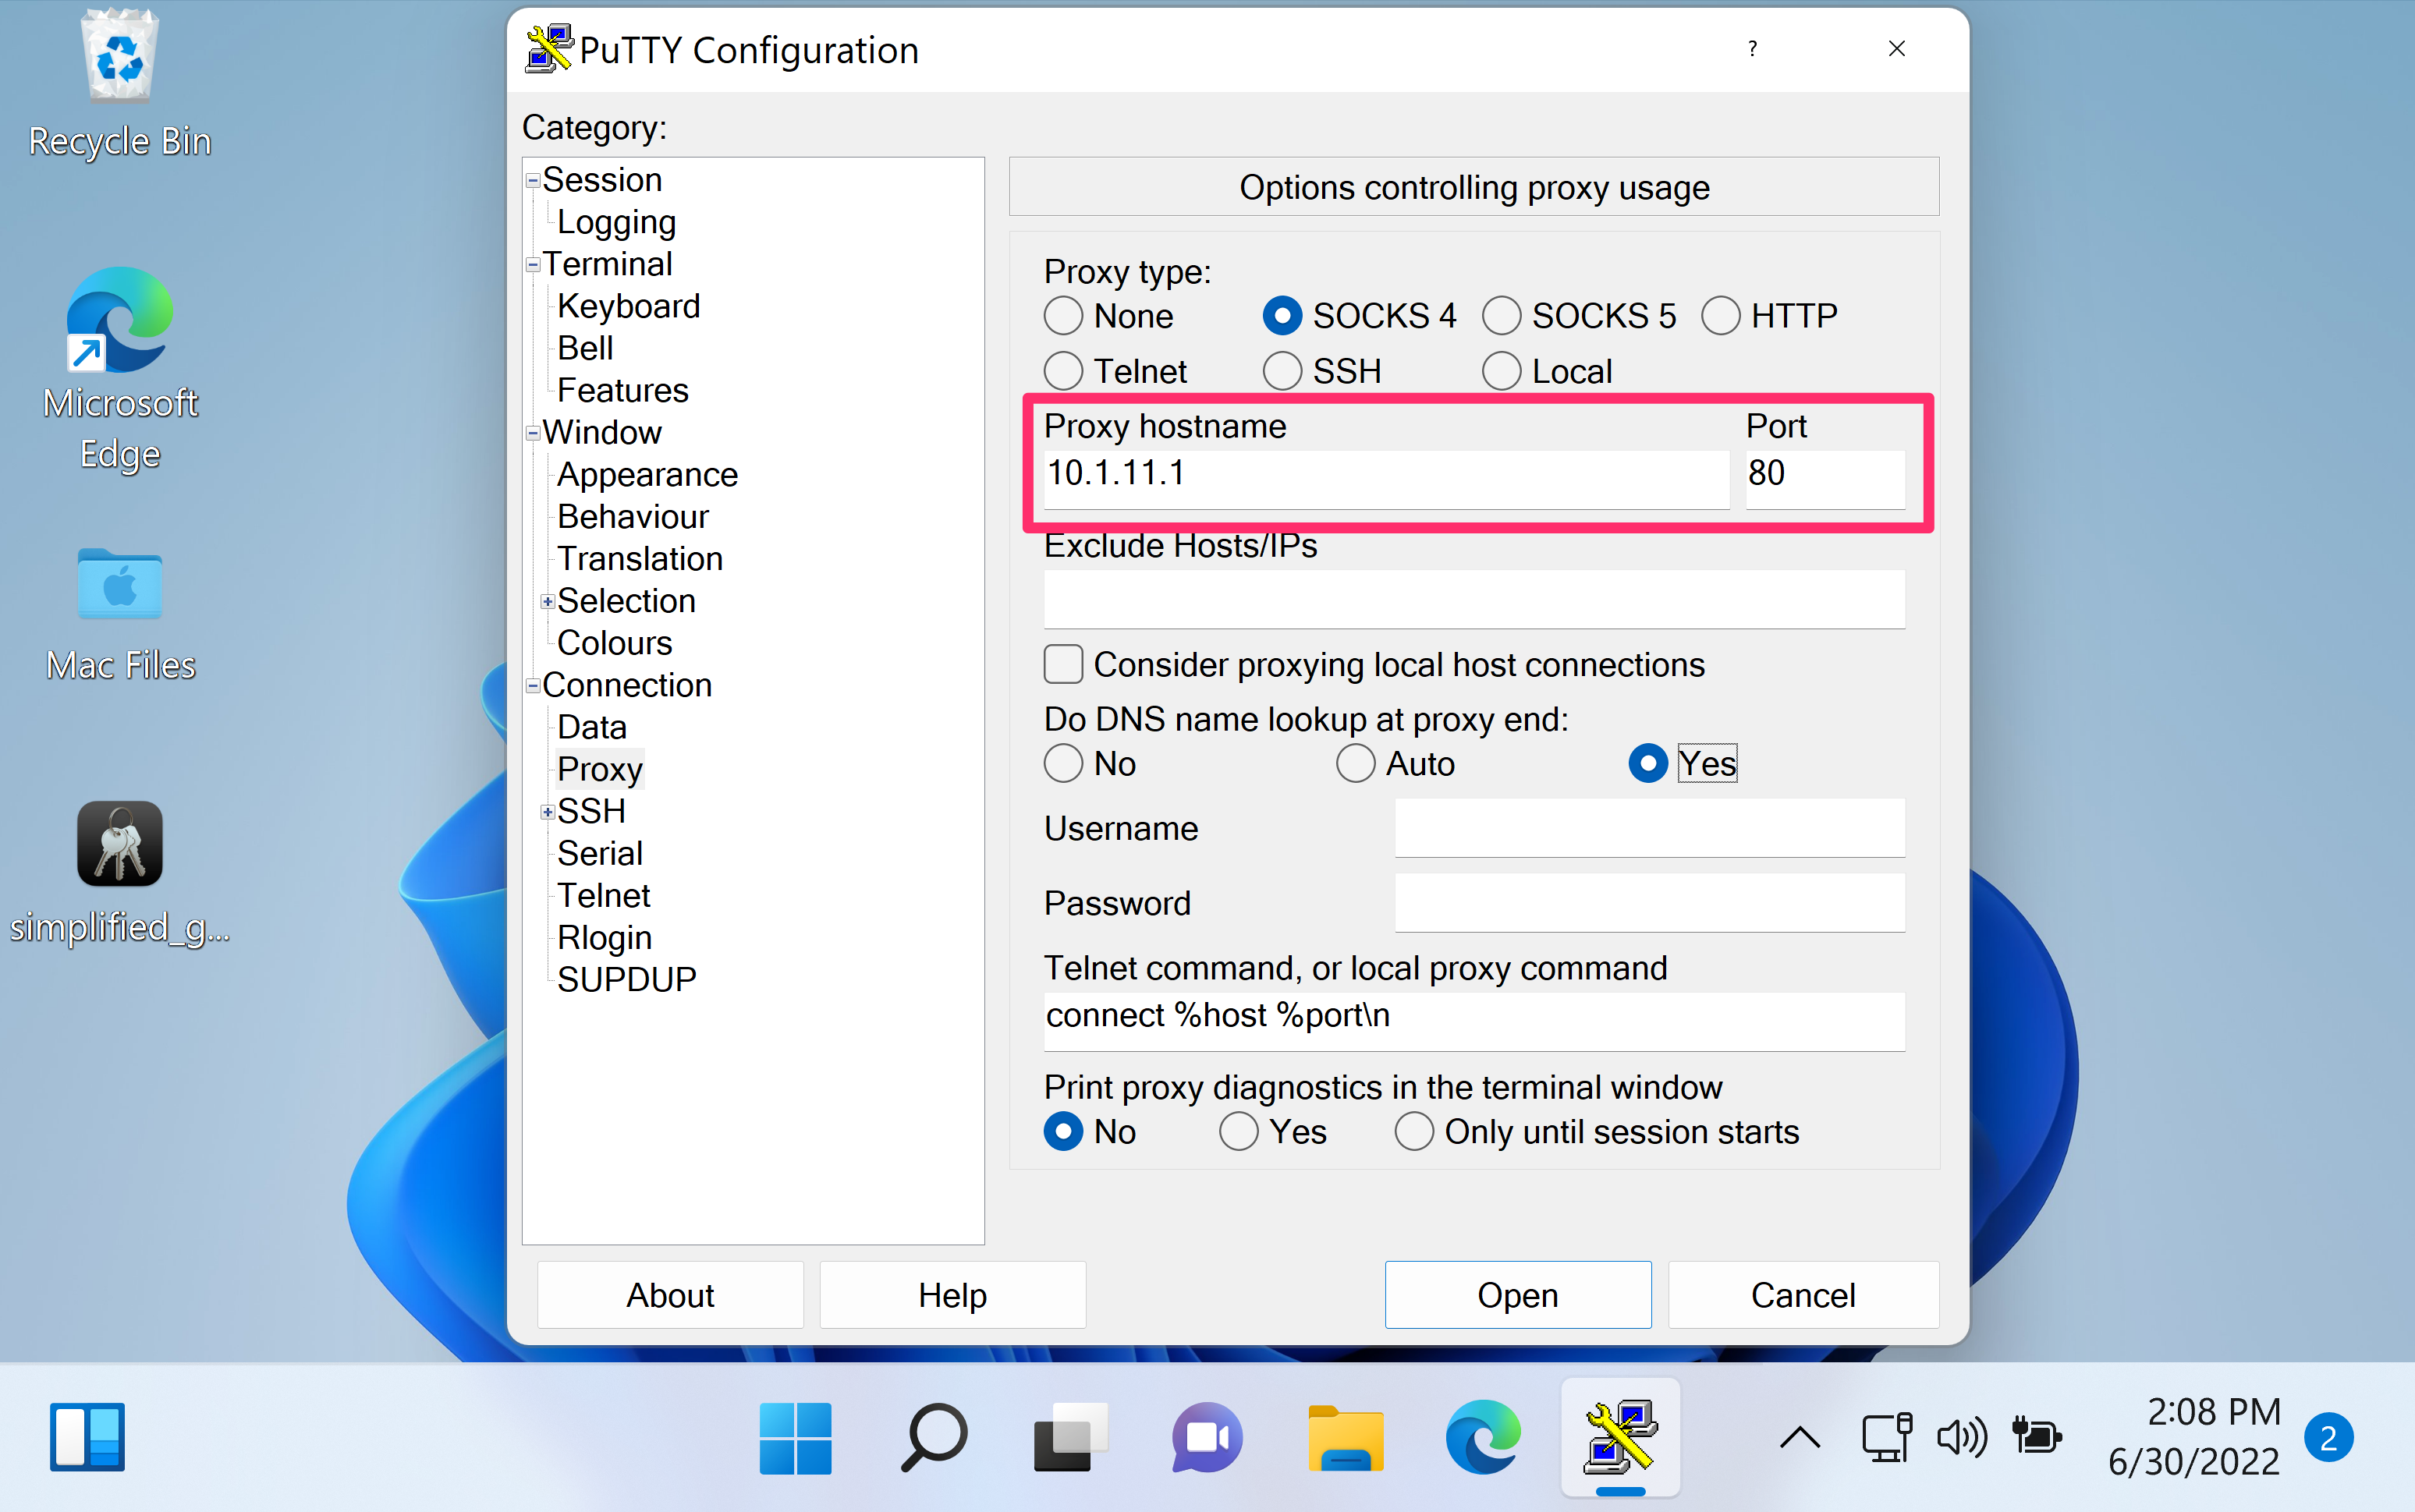Viewport: 2415px width, 1512px height.
Task: Select SOCKS 5 proxy type
Action: tap(1501, 316)
